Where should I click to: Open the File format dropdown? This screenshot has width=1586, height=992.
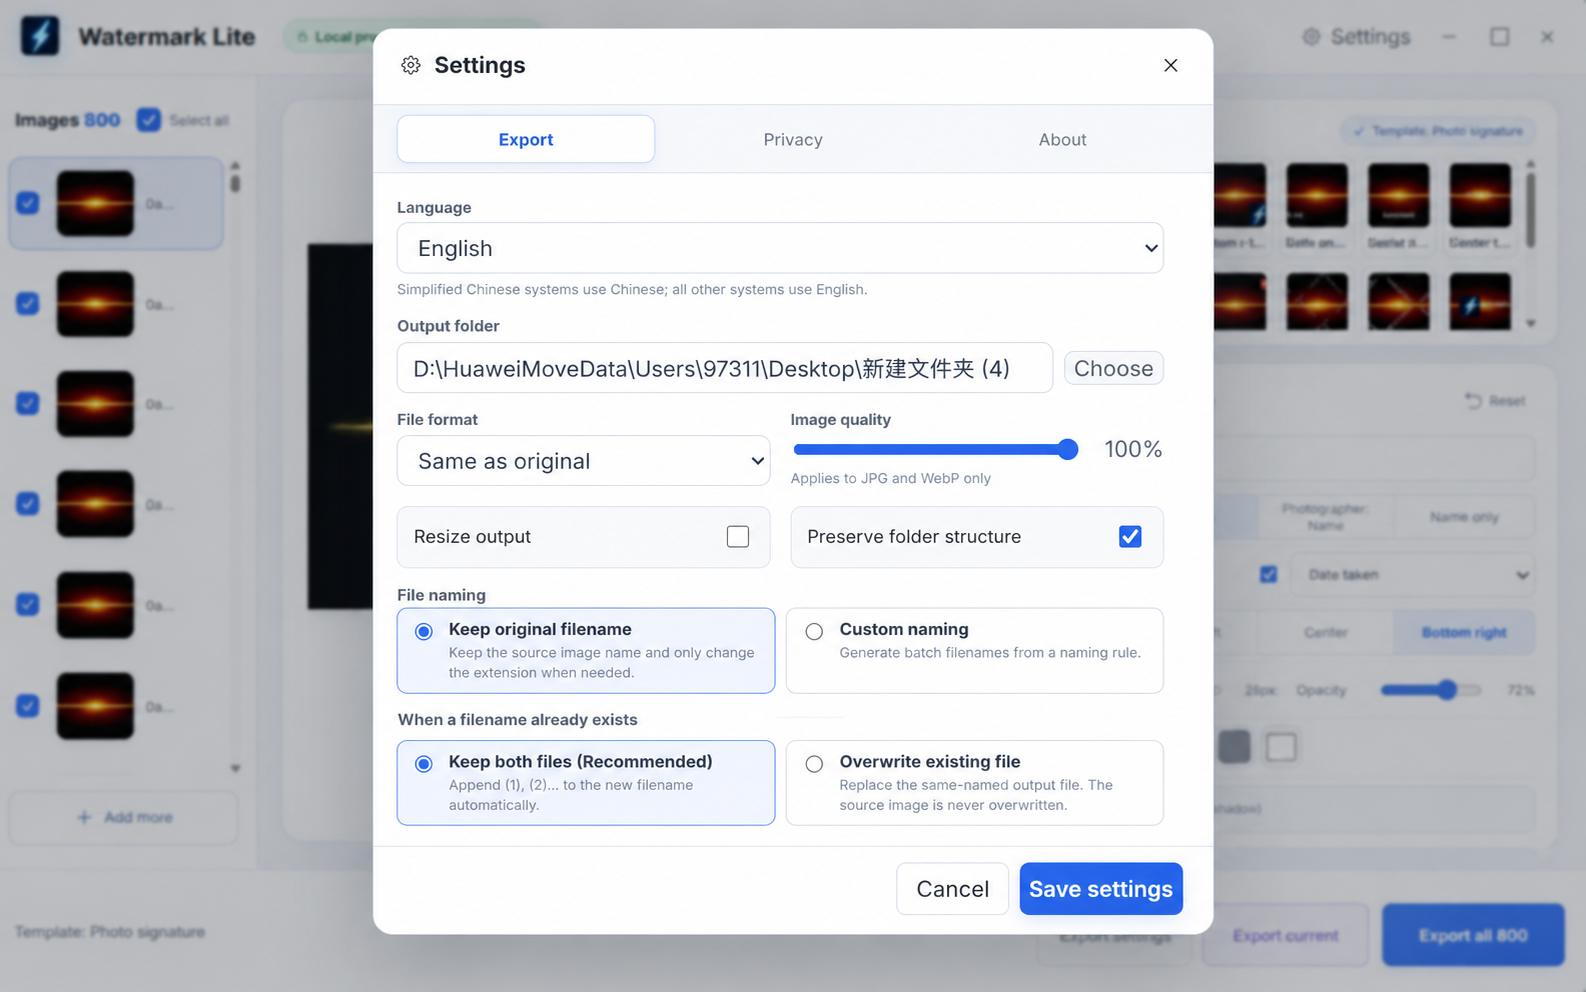(x=584, y=461)
